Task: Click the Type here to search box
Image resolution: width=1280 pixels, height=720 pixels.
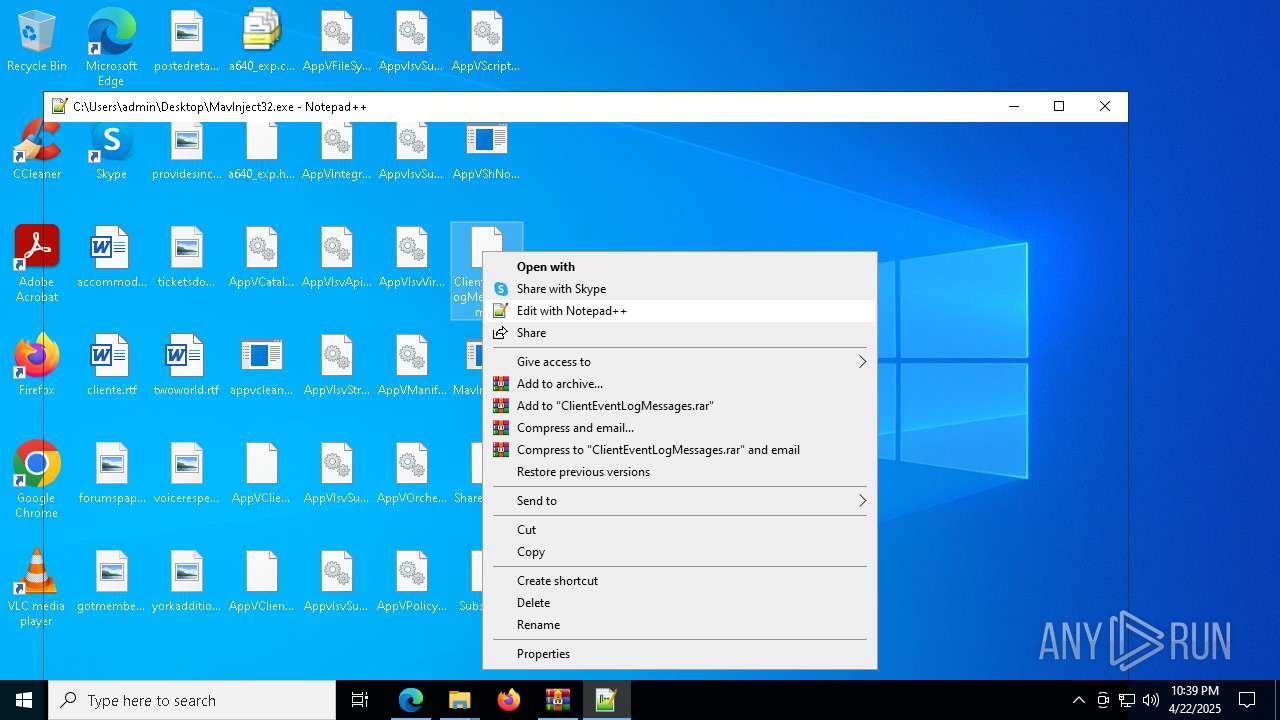Action: pyautogui.click(x=192, y=700)
